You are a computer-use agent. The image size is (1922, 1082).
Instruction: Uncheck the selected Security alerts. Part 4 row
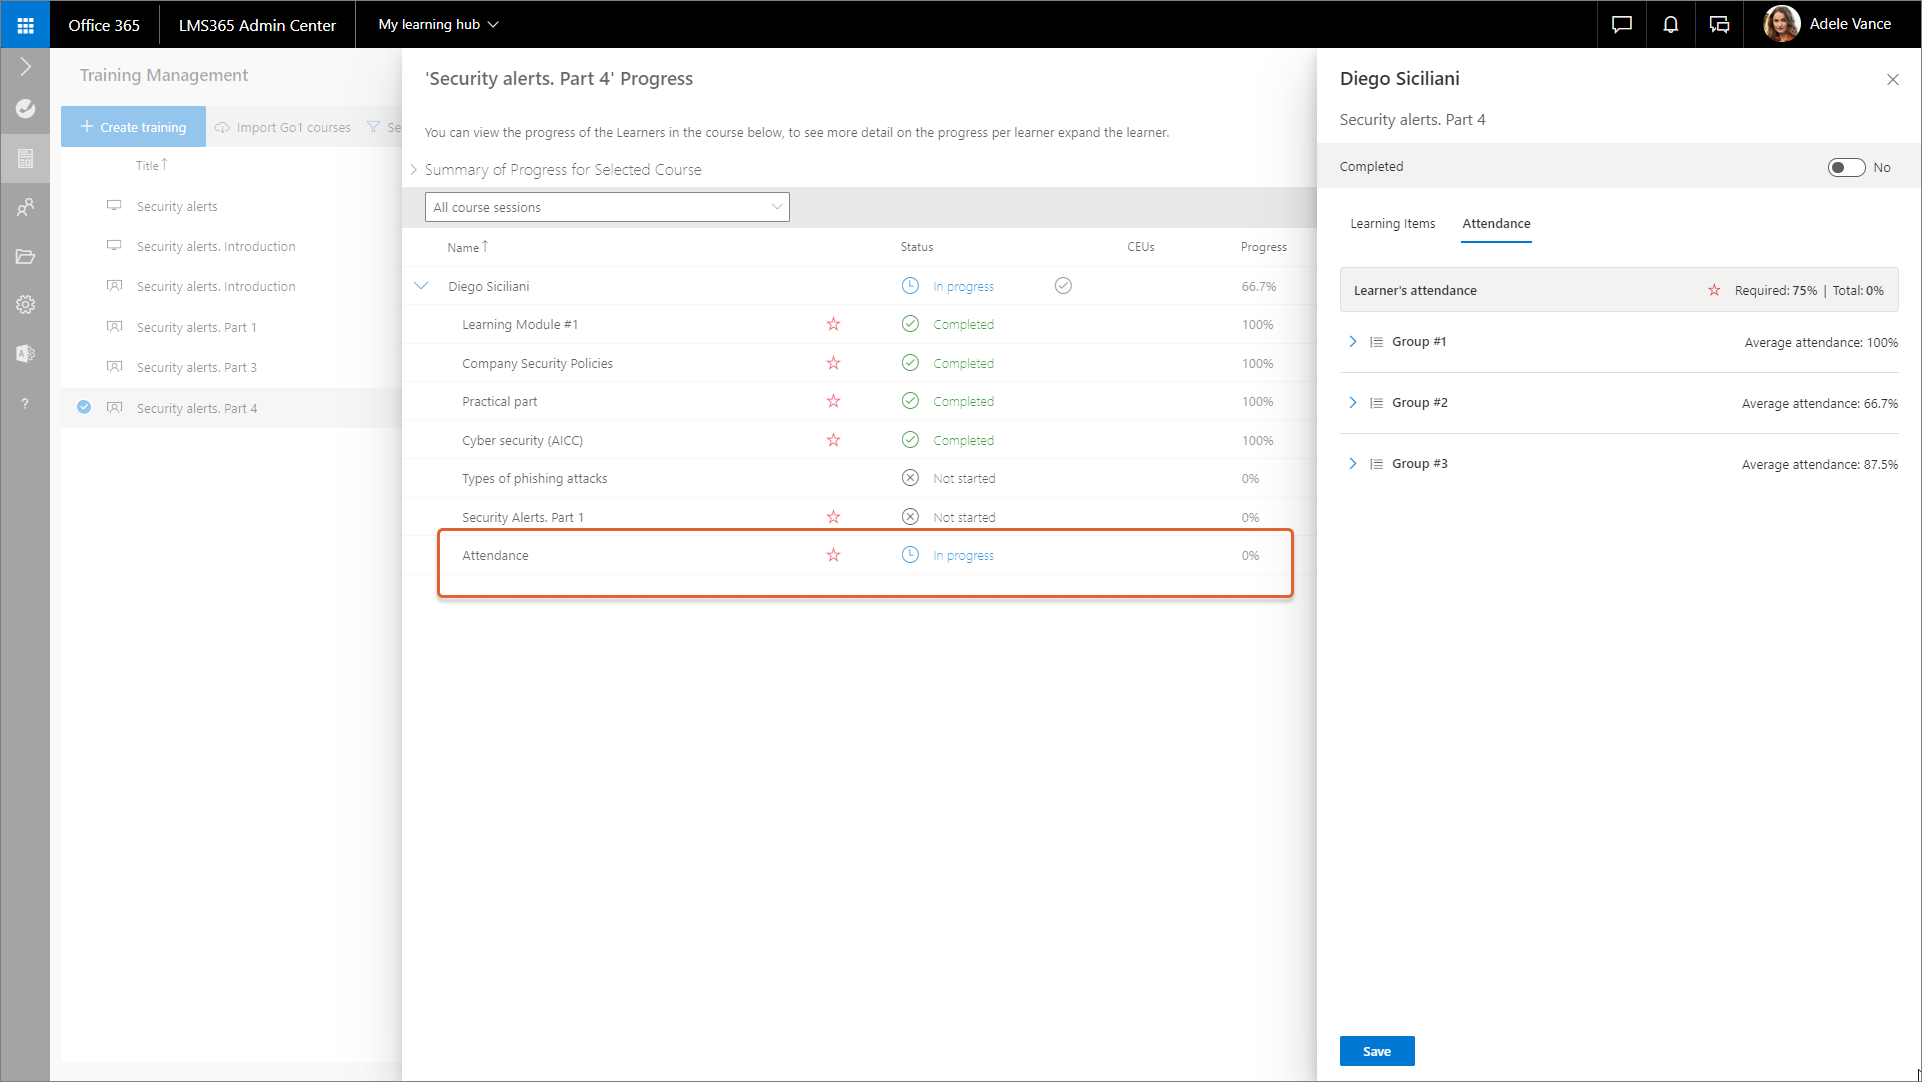click(84, 407)
